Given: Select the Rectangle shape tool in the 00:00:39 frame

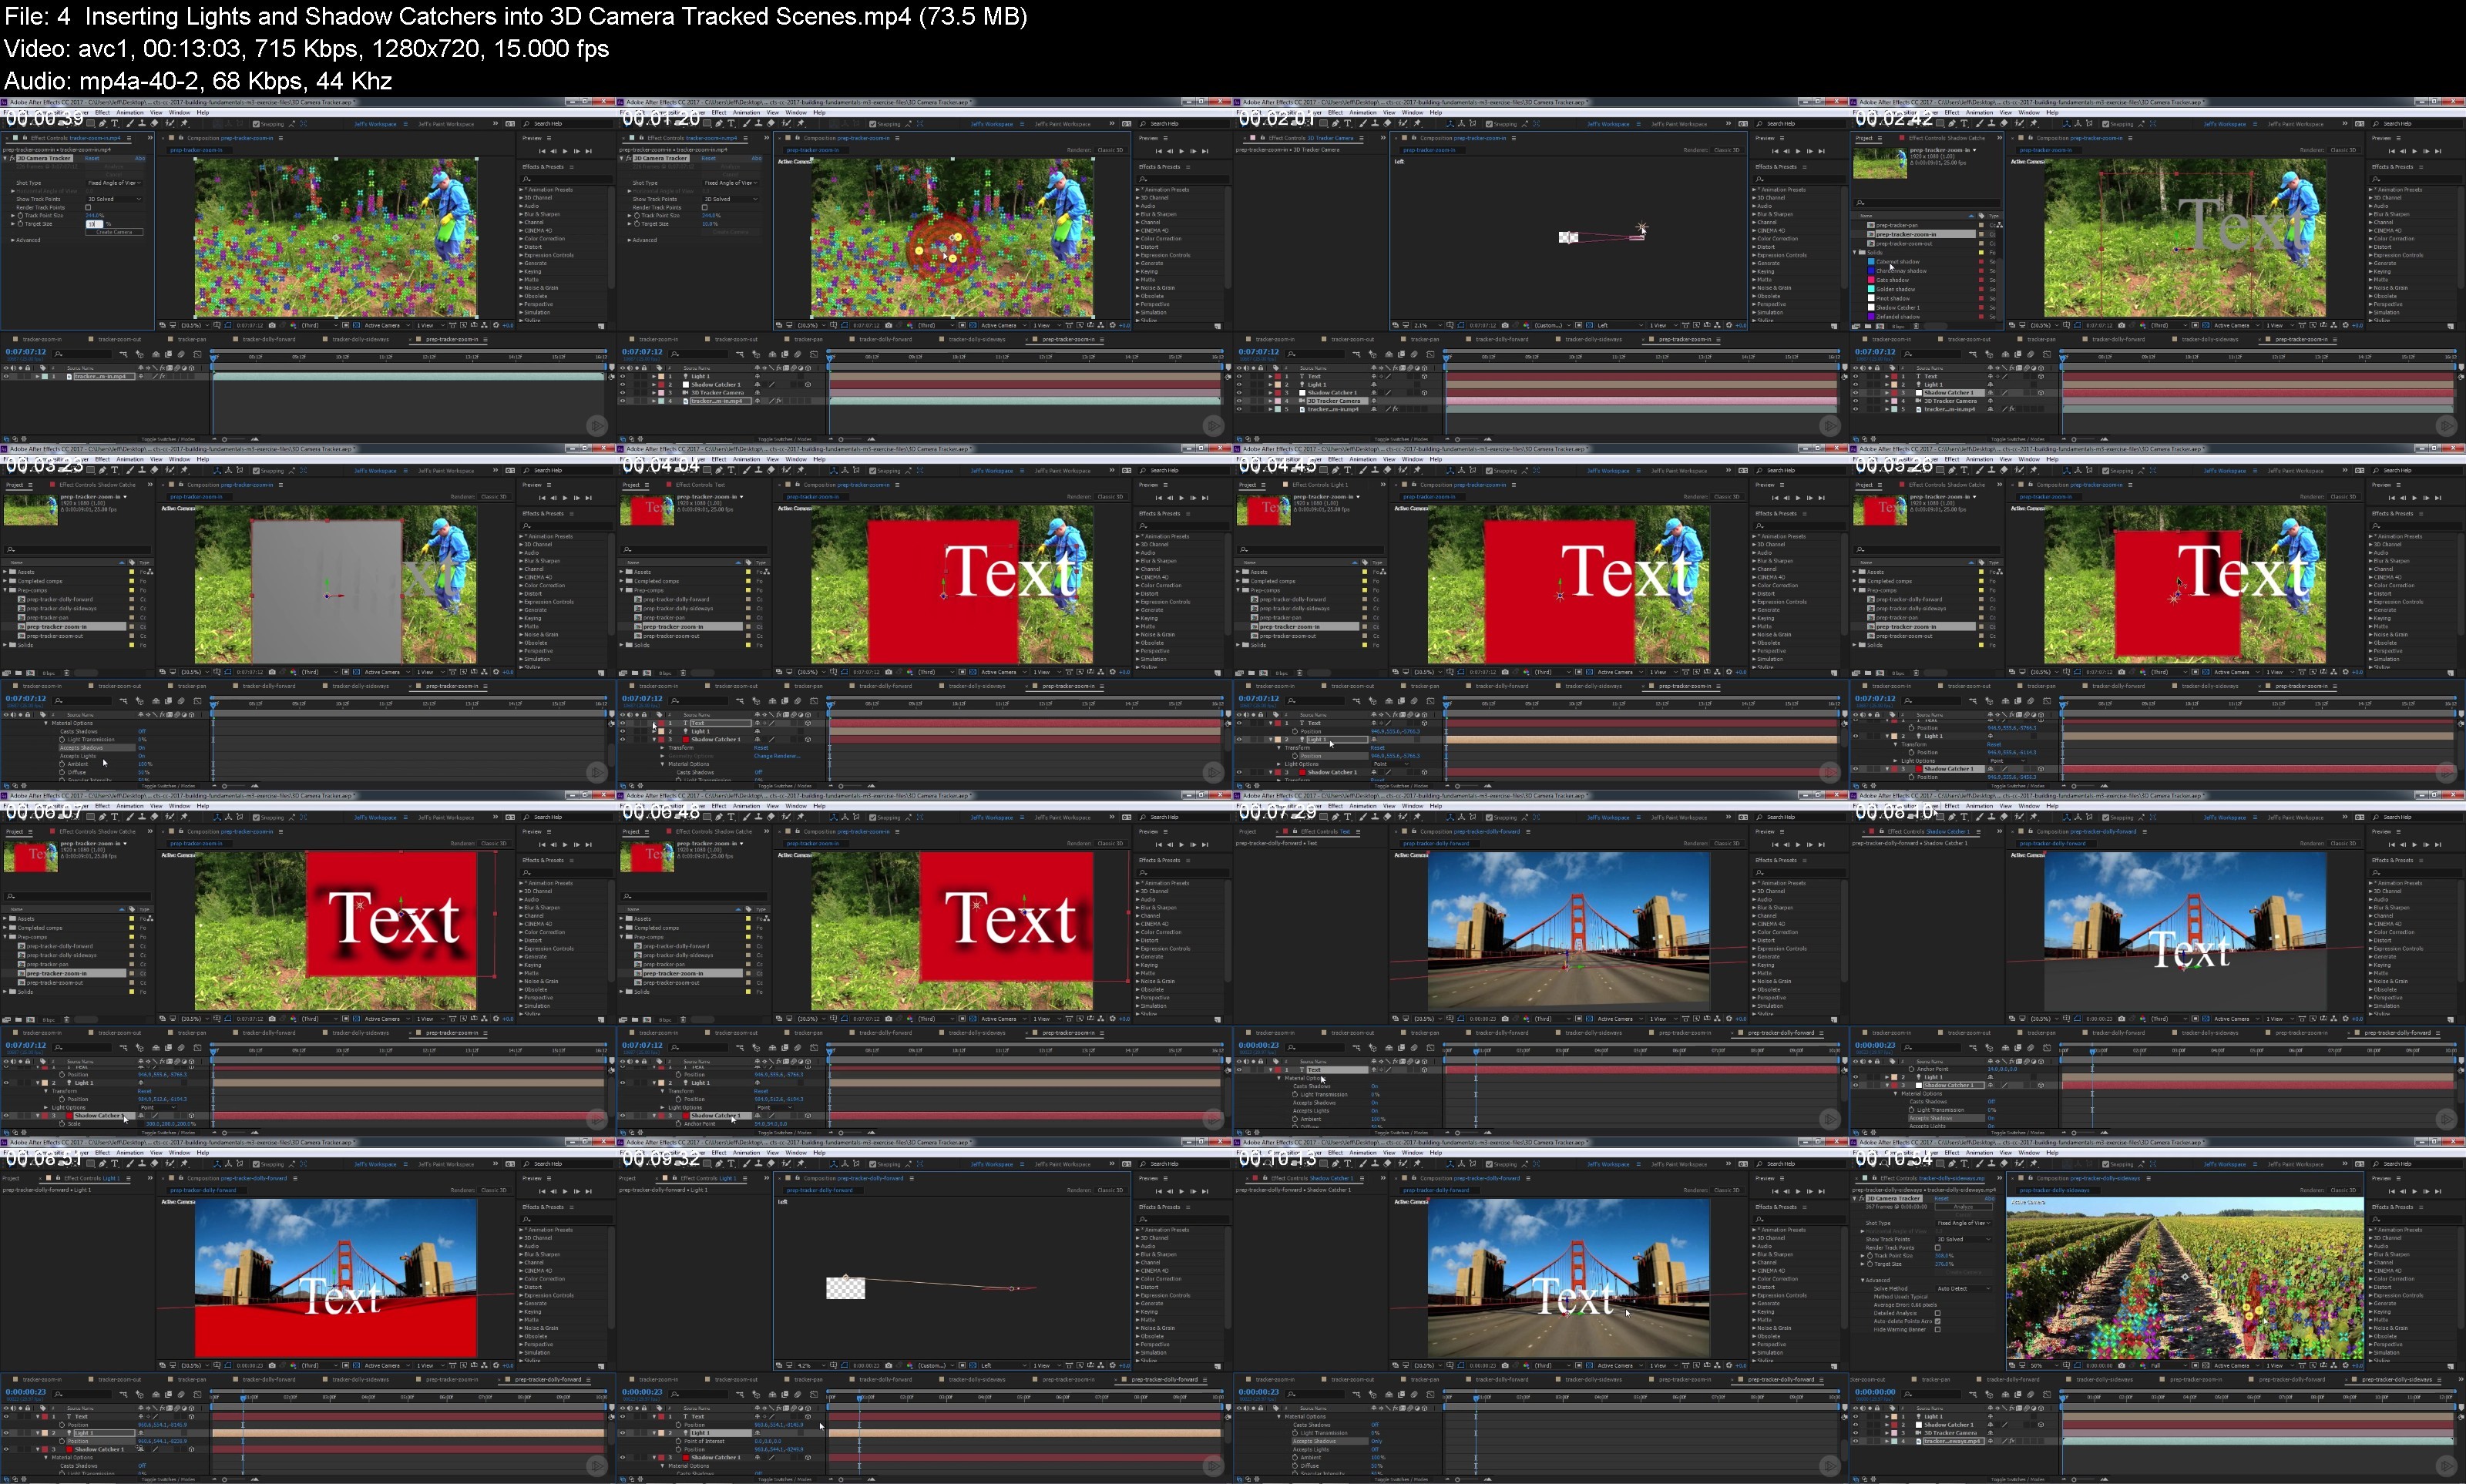Looking at the screenshot, I should point(90,124).
